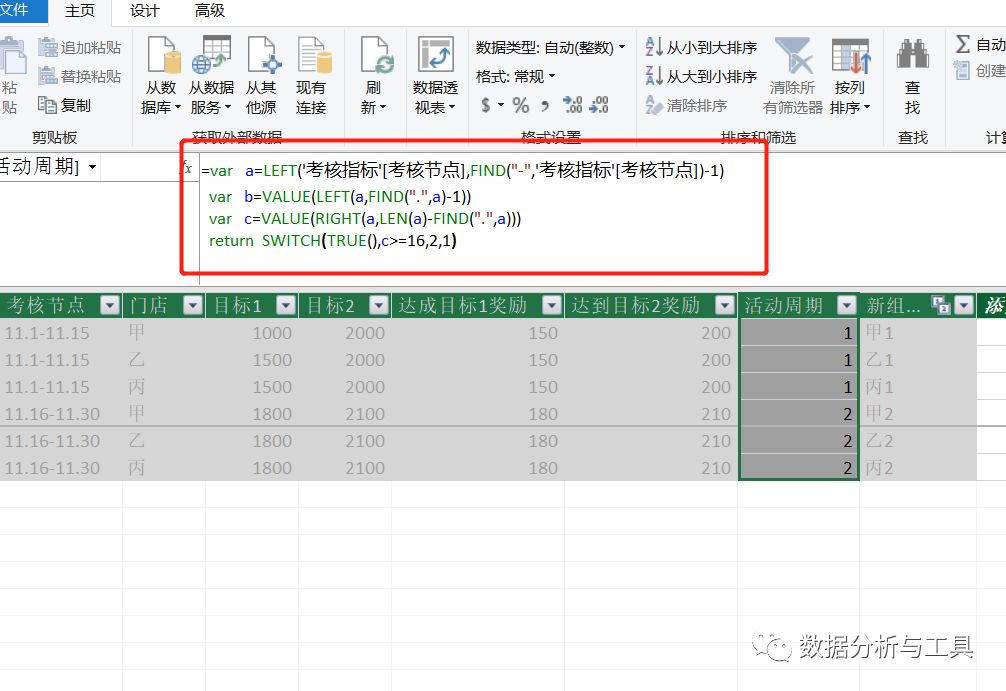
Task: Click the 复制 (Copy) button
Action: click(x=63, y=103)
